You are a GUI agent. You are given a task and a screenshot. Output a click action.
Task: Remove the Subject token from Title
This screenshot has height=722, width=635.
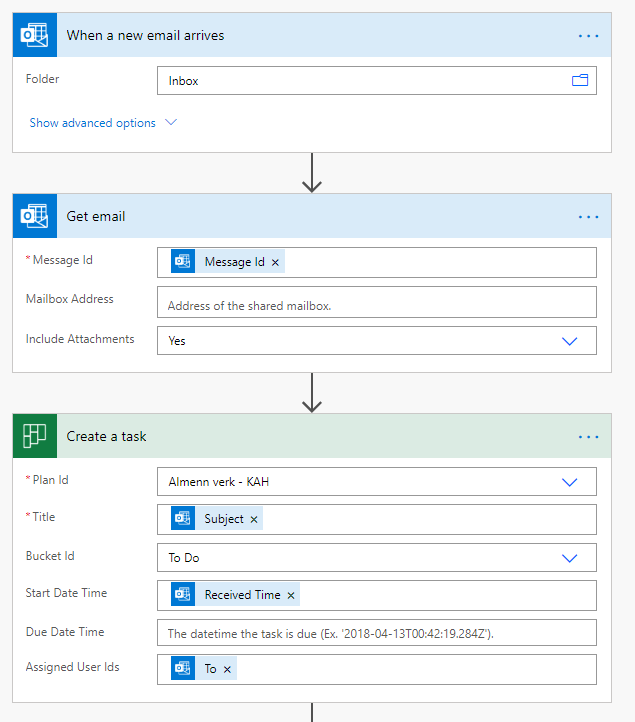(x=254, y=519)
